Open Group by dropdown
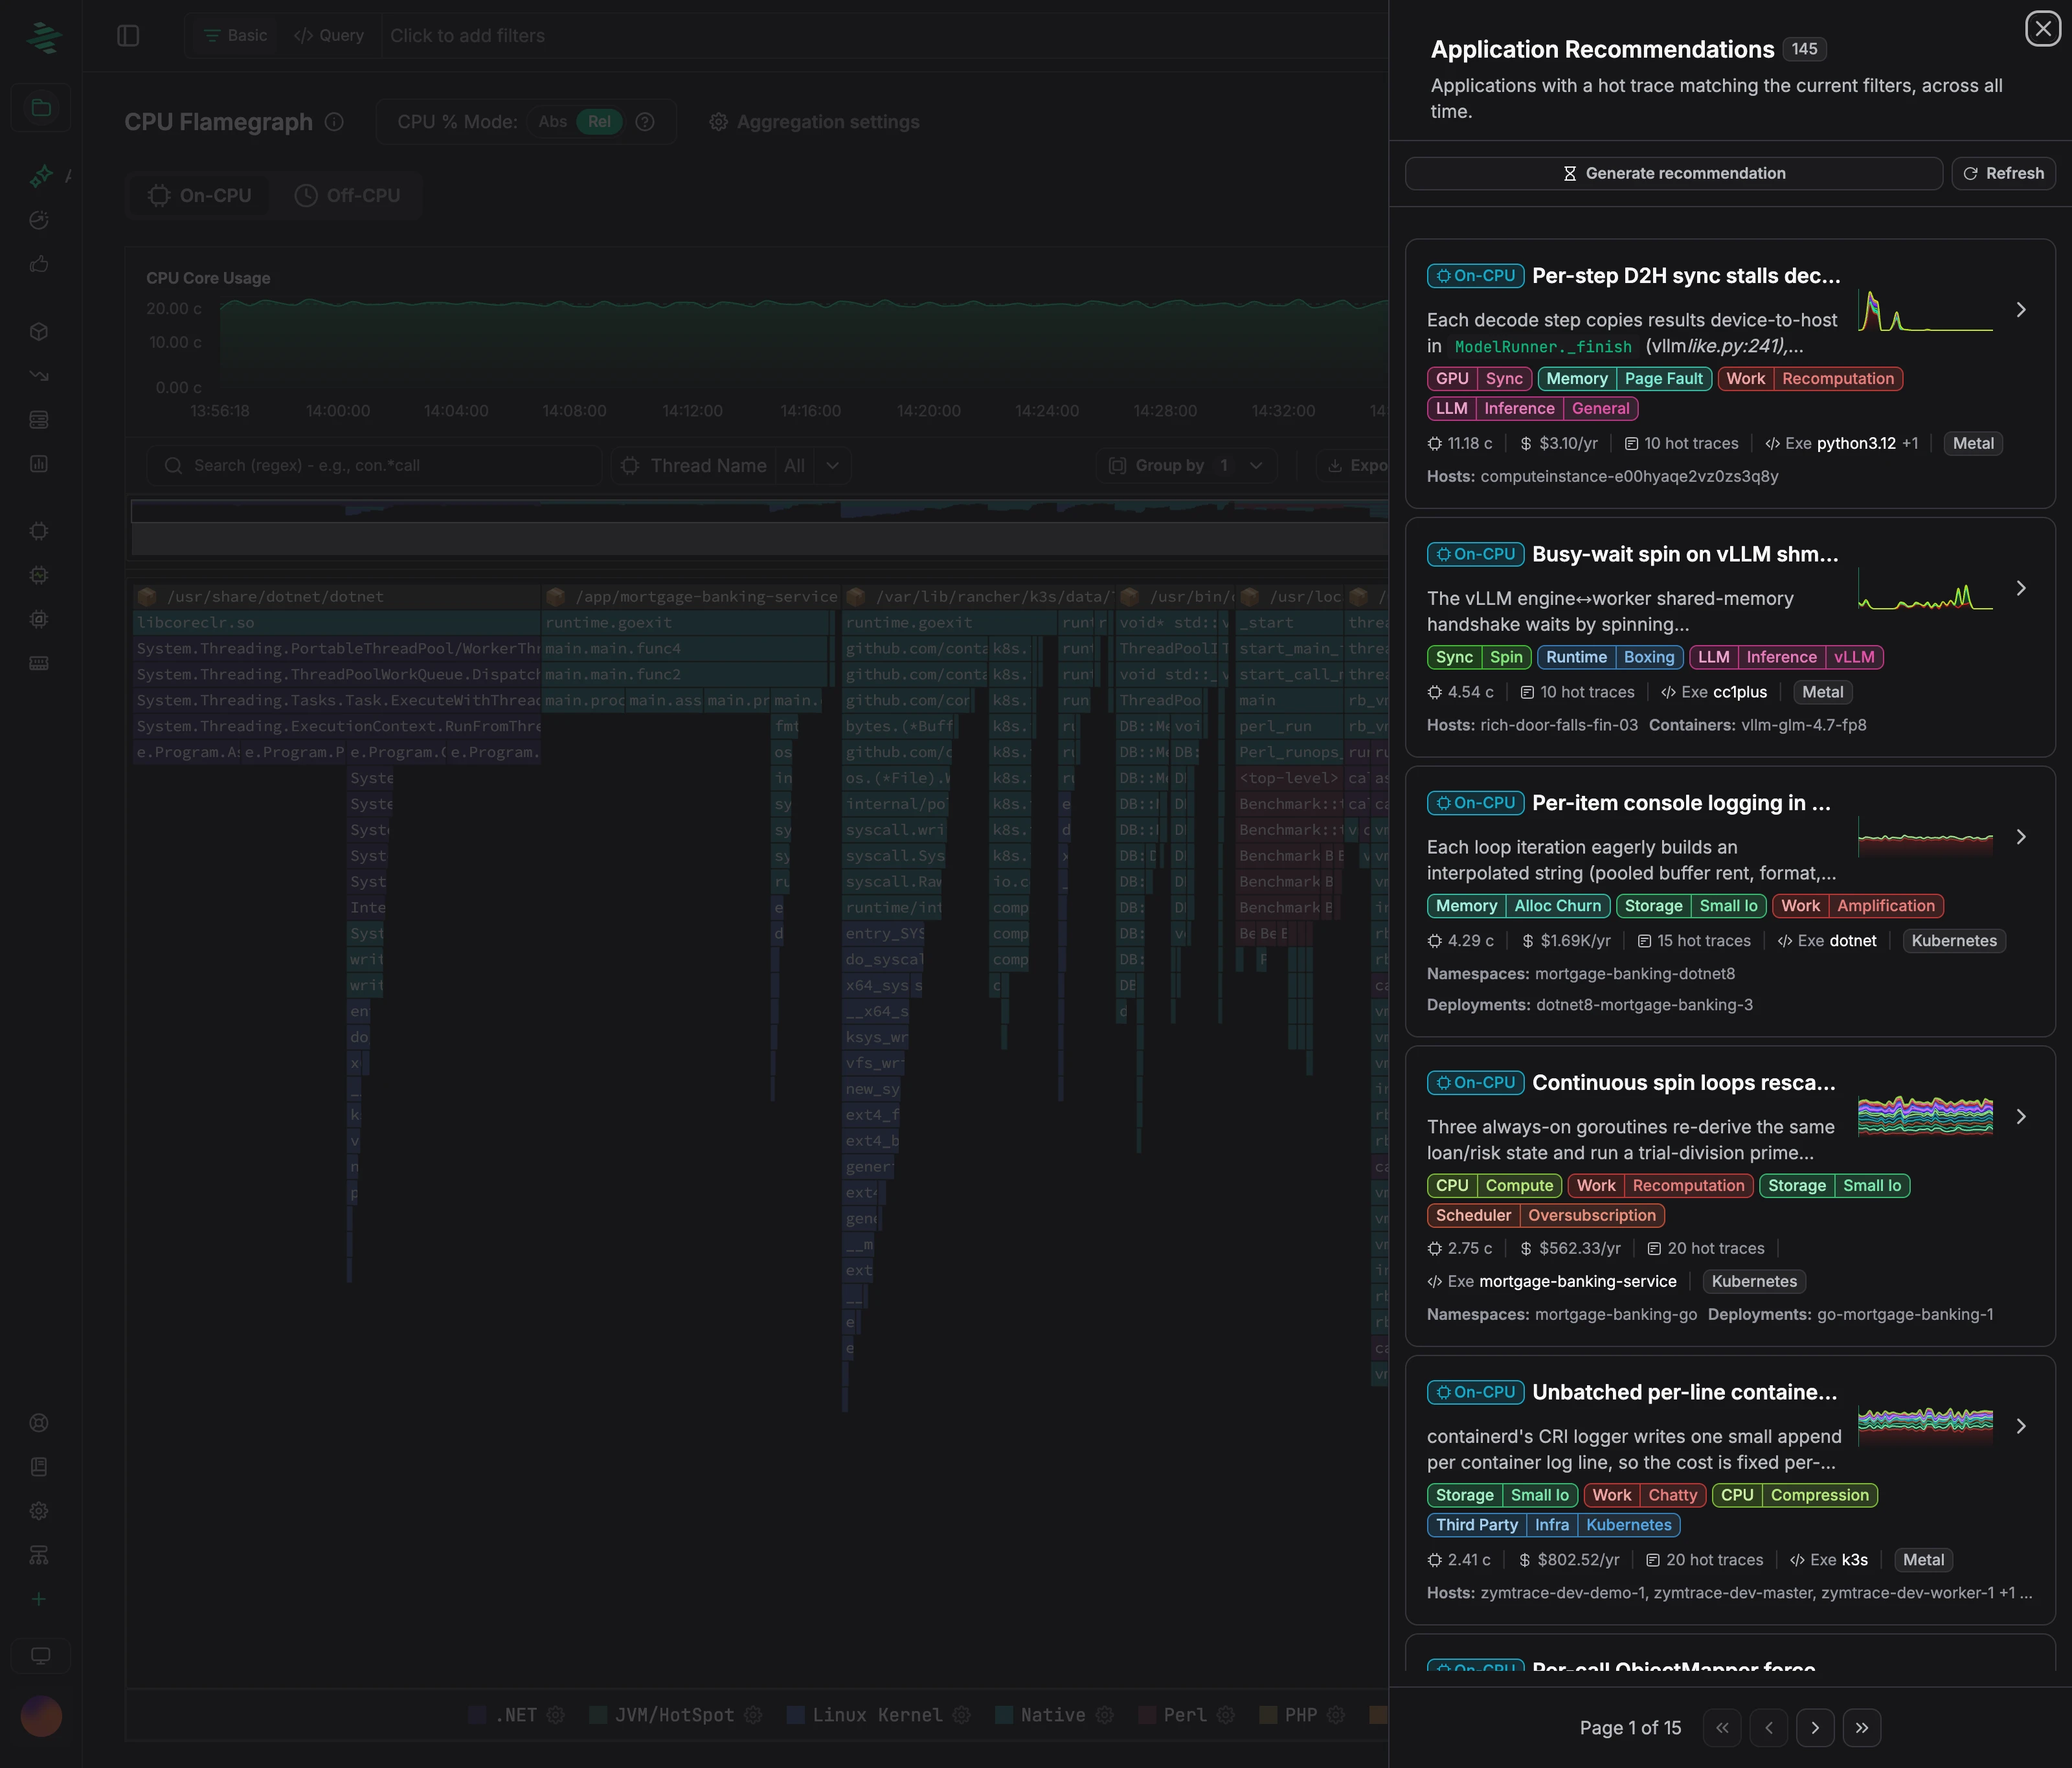2072x1768 pixels. coord(1186,466)
